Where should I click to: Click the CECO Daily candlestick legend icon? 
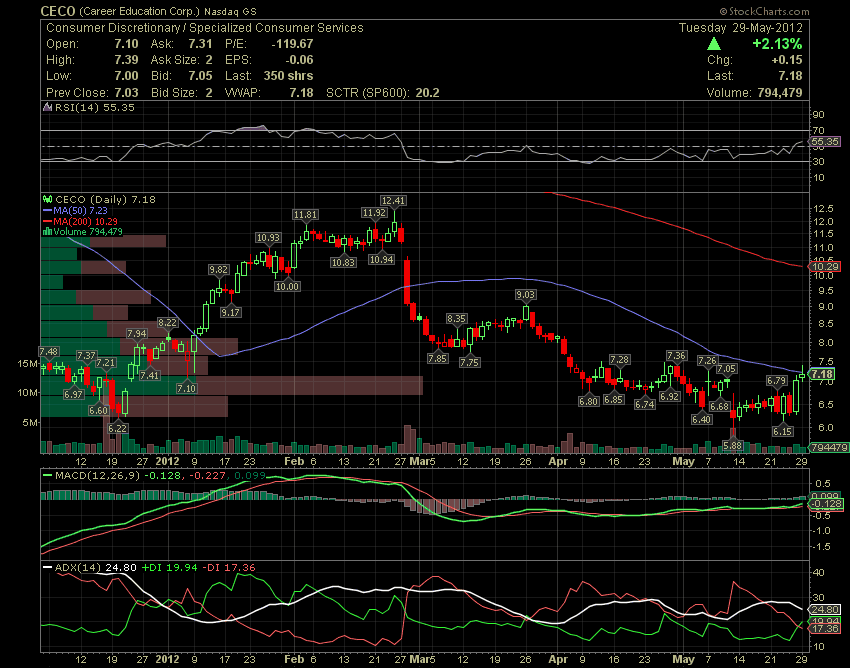click(48, 200)
